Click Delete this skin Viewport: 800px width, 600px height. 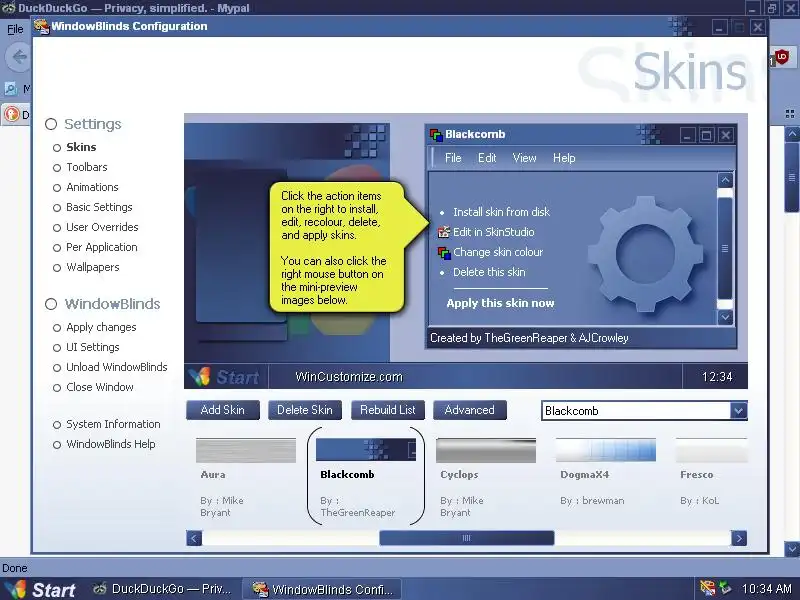pyautogui.click(x=489, y=272)
